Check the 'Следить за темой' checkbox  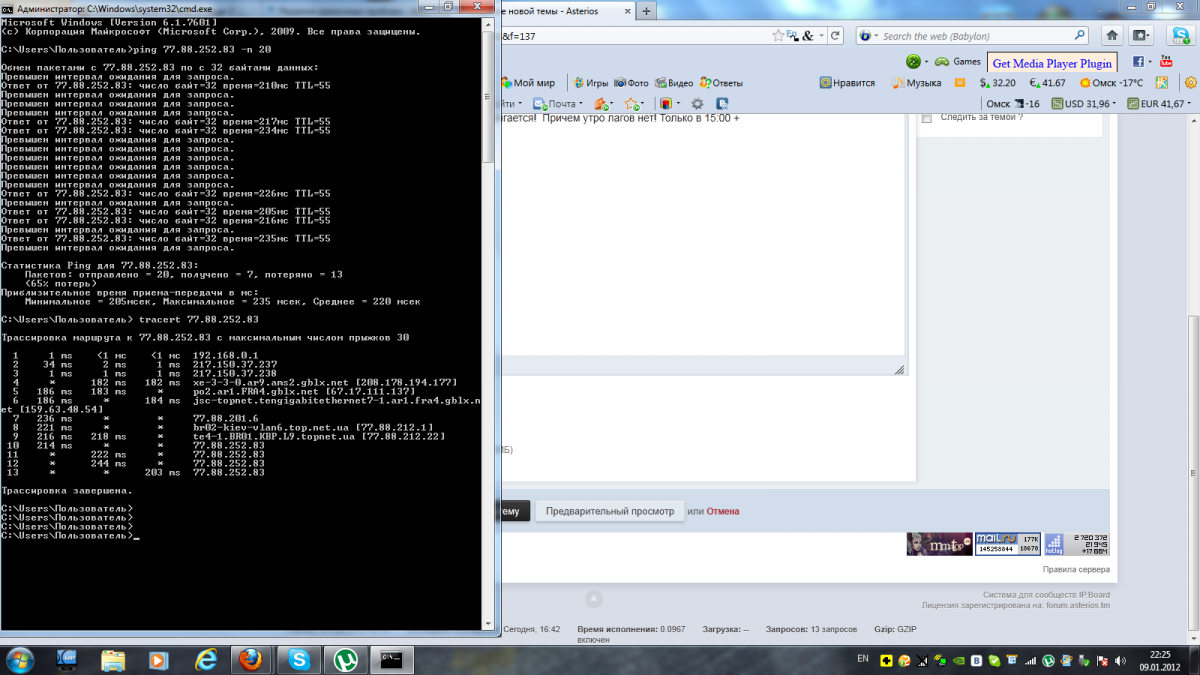(x=926, y=118)
